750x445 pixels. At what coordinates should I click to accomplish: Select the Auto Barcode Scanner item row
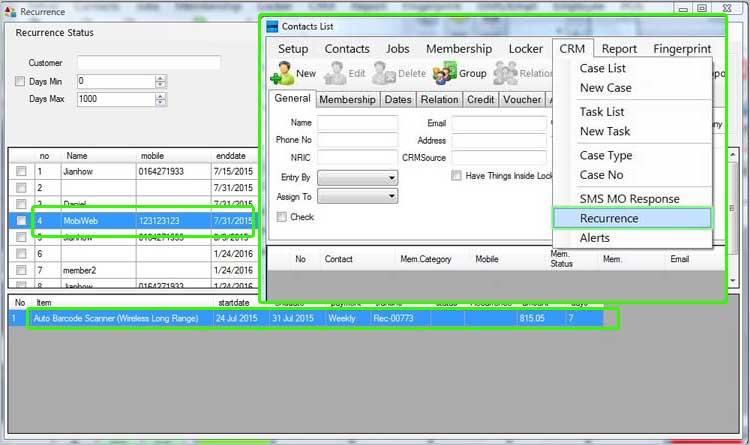[306, 318]
